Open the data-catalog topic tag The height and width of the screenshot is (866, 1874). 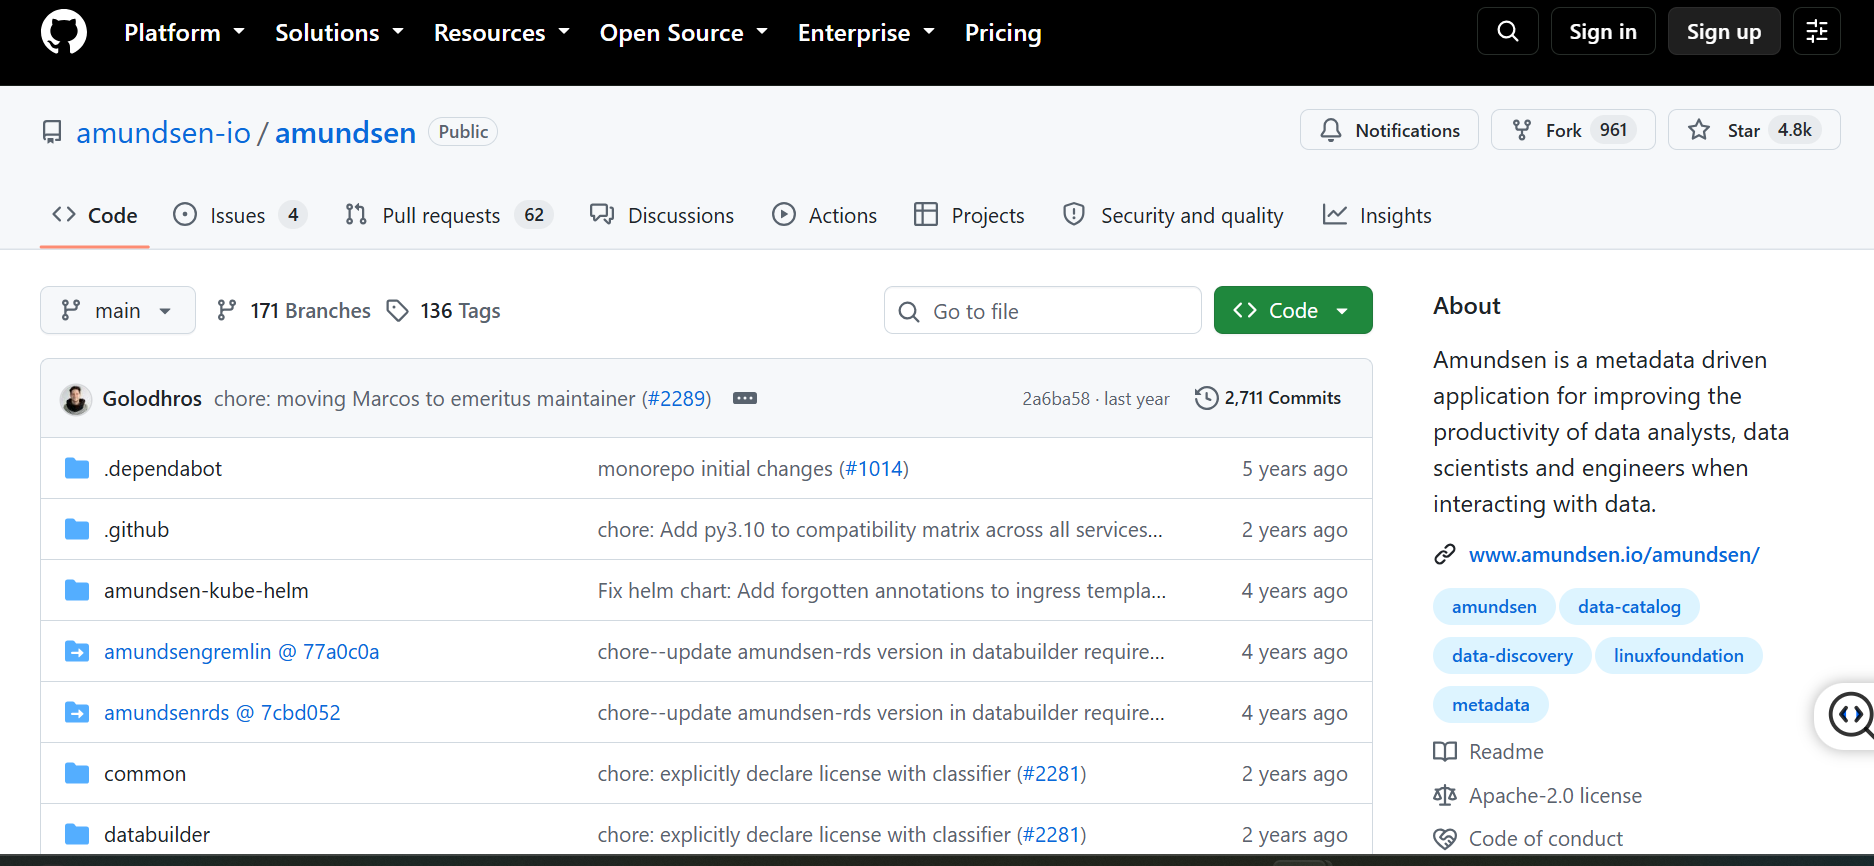tap(1629, 606)
